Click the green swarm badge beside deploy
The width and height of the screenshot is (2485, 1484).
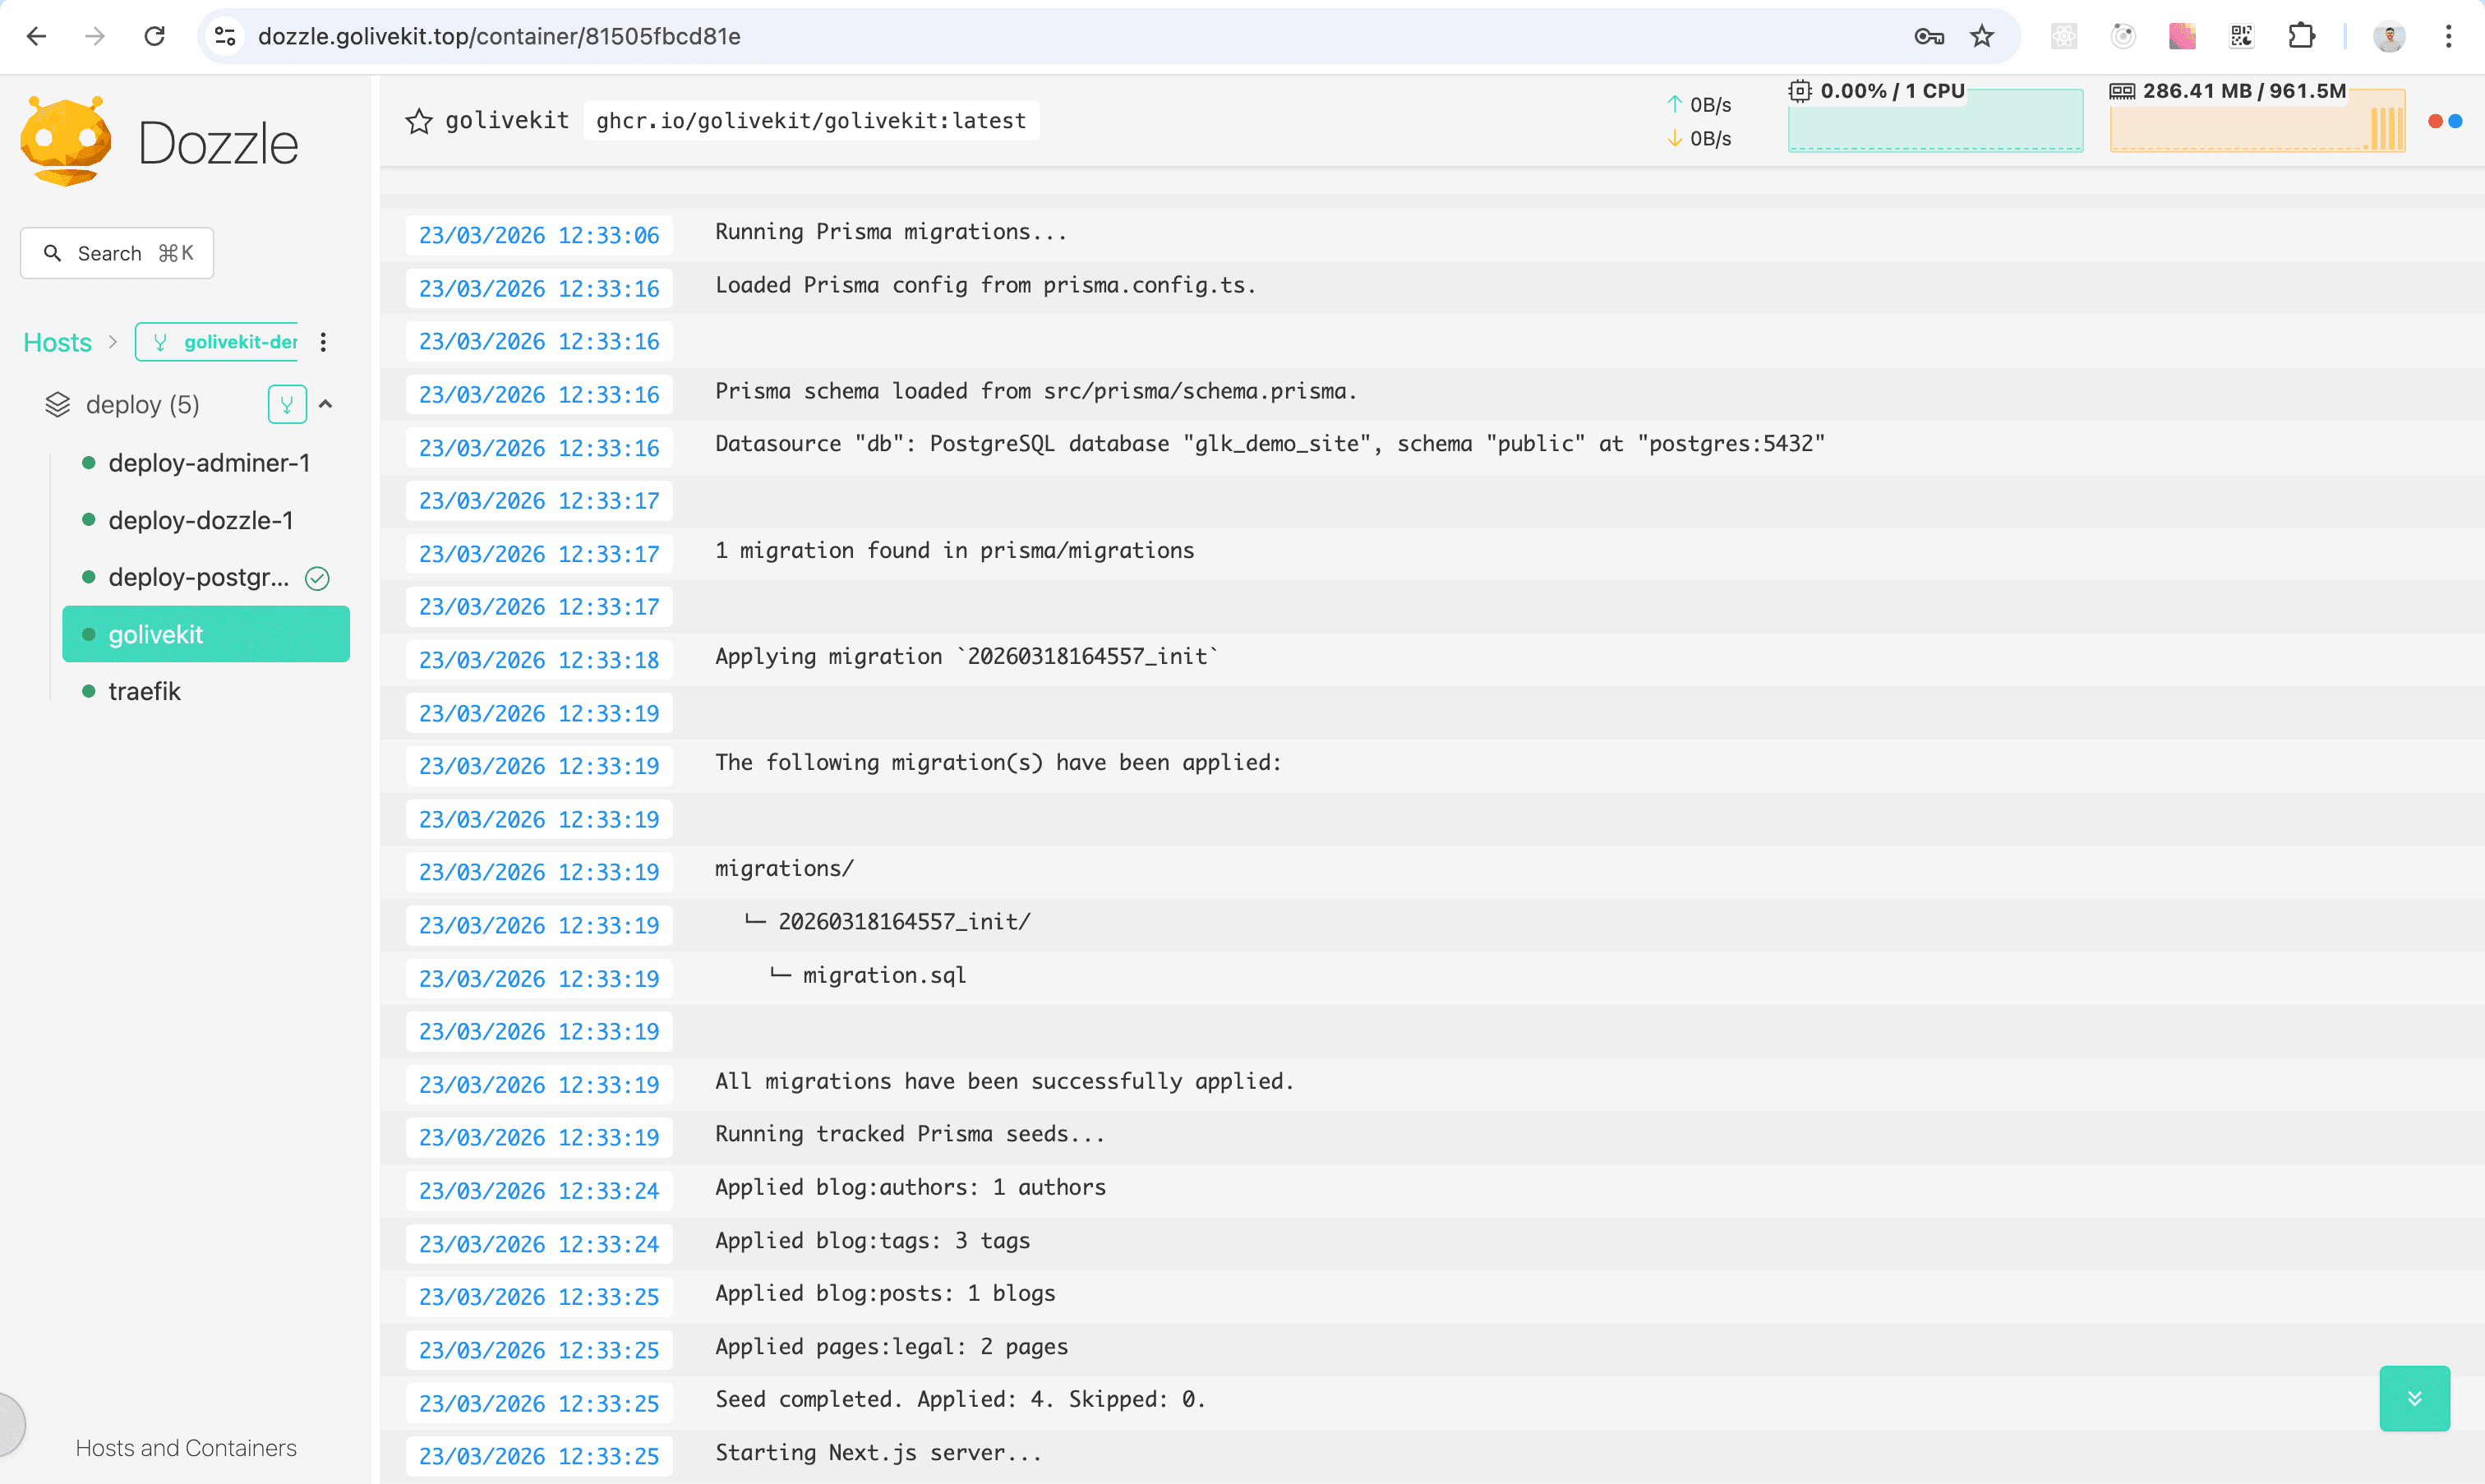coord(286,404)
